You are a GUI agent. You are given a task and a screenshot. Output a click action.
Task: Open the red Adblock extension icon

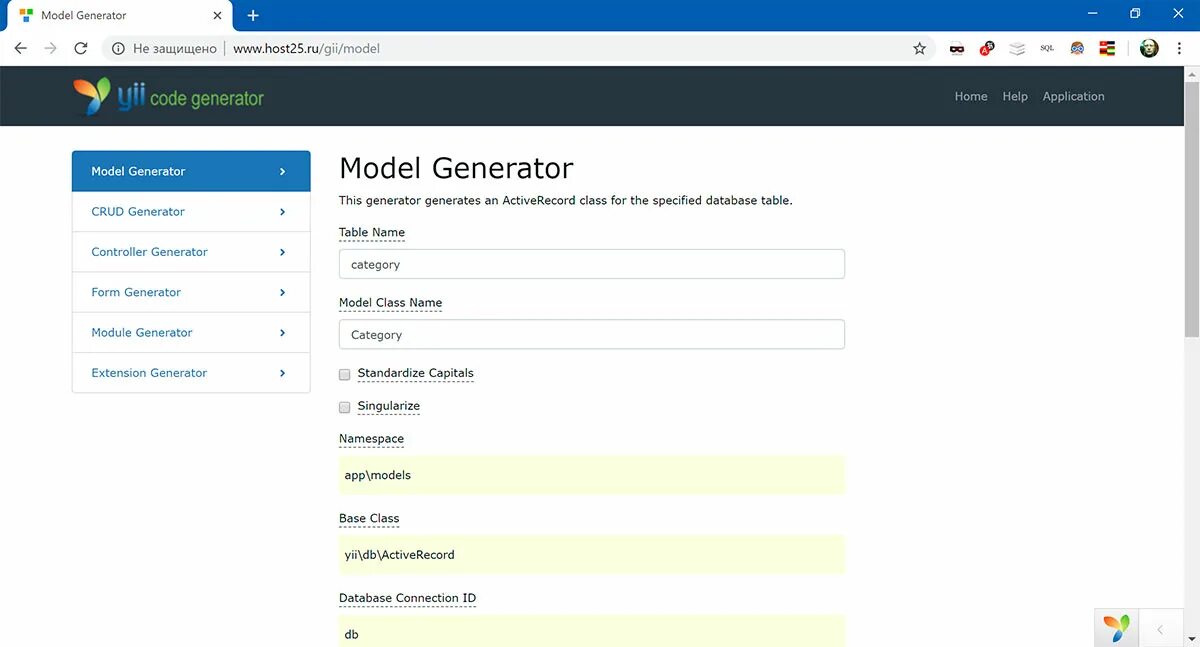(x=987, y=48)
